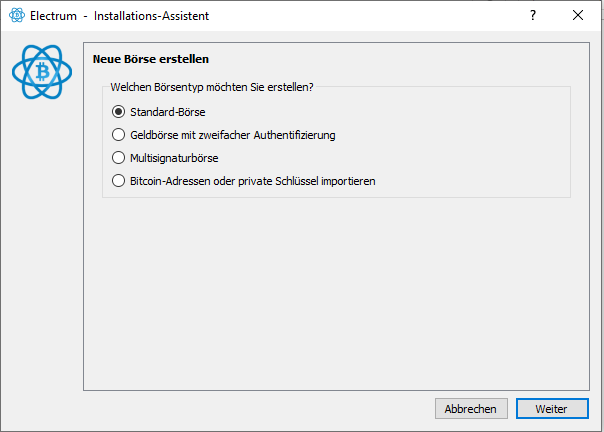Click the 'Installations-Assistent' title text
This screenshot has height=432, width=604.
coord(151,16)
